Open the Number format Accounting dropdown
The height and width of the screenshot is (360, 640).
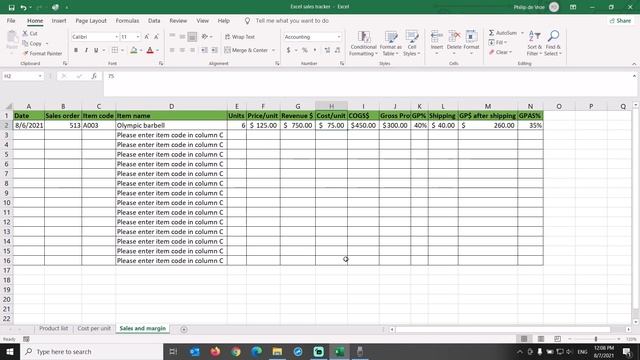[x=339, y=37]
